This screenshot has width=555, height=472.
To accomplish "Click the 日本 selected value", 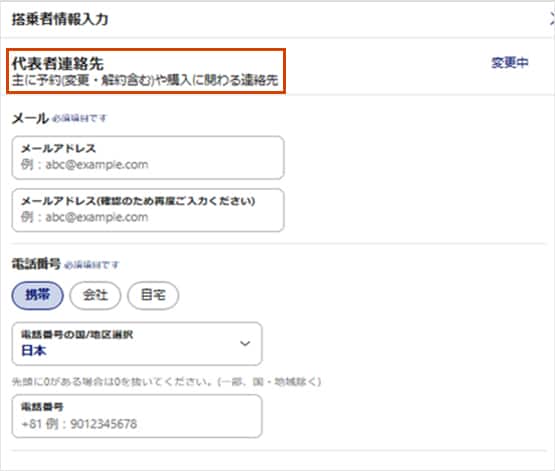I will 34,350.
